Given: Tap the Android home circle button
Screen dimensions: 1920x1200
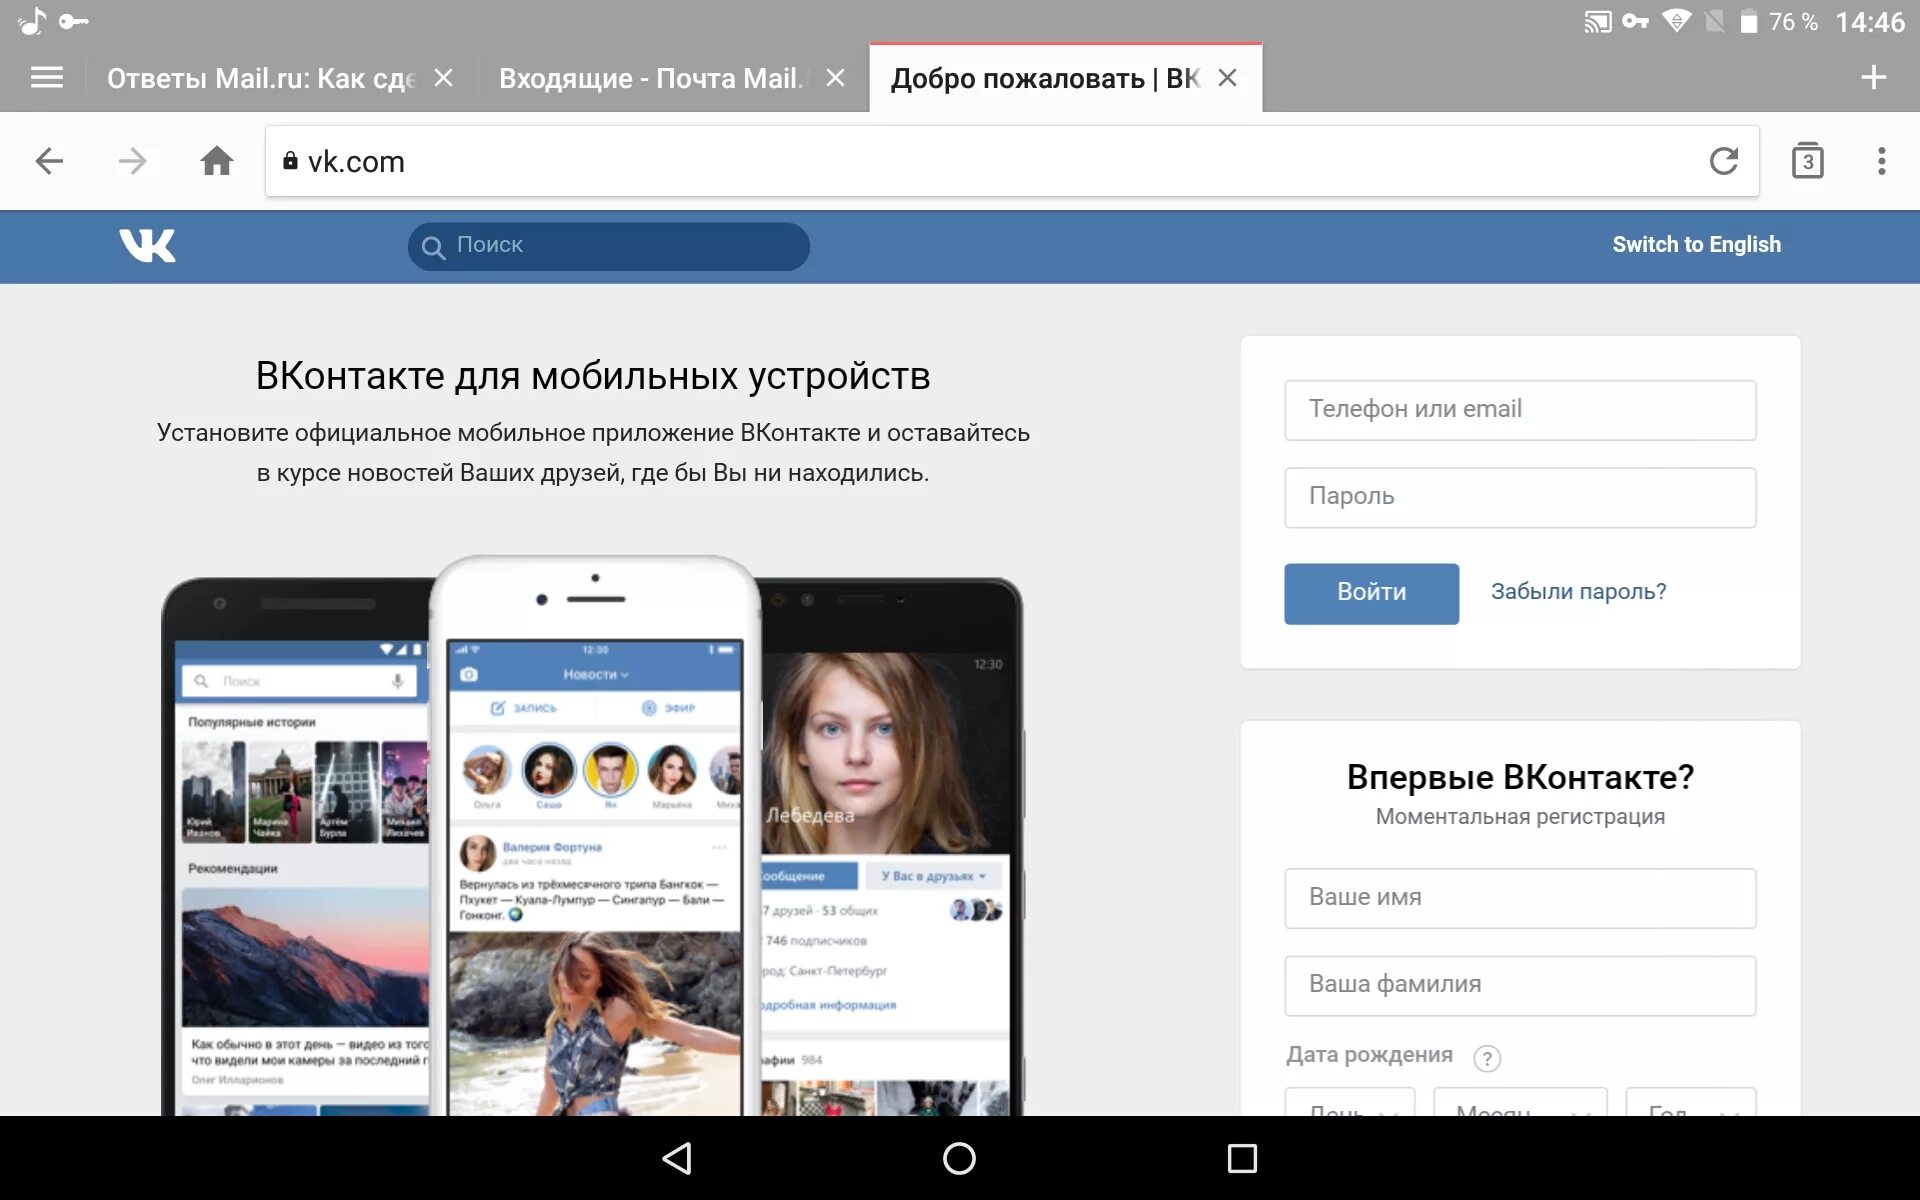Looking at the screenshot, I should [959, 1158].
